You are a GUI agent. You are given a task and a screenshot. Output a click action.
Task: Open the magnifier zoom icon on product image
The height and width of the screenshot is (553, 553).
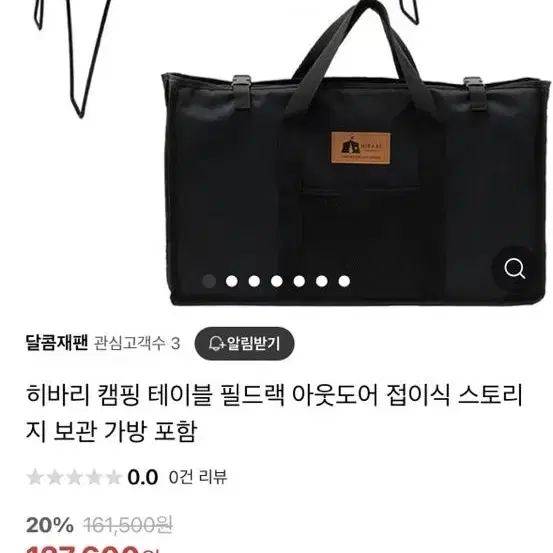pyautogui.click(x=515, y=268)
